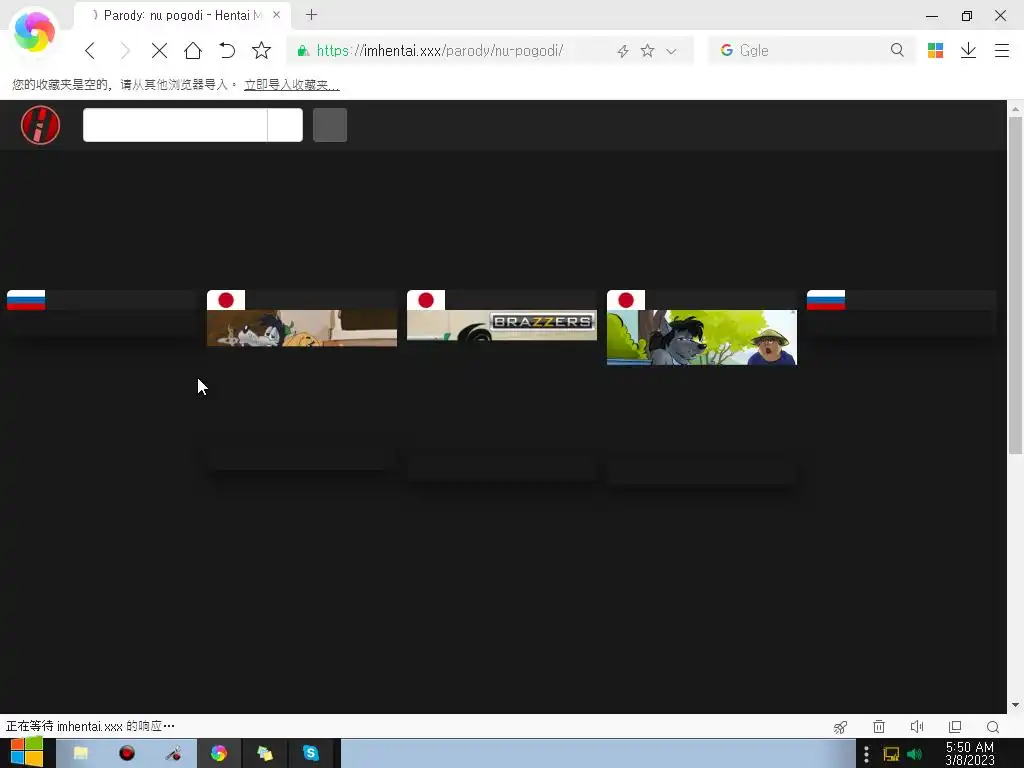1024x768 pixels.
Task: Switch to the browser taskbar icon
Action: [219, 754]
